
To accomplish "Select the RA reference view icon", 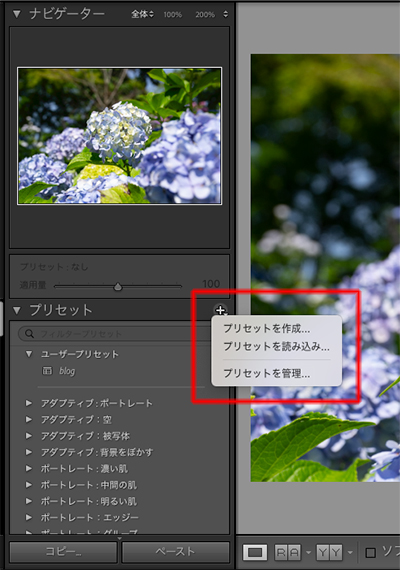I will click(x=288, y=553).
